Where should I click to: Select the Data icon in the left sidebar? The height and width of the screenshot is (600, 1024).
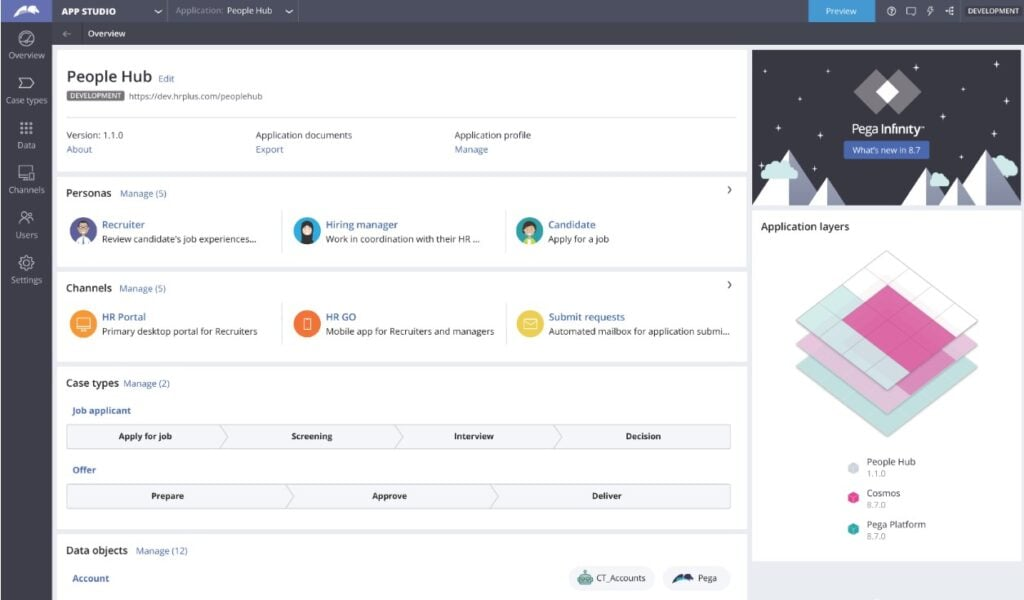[26, 133]
